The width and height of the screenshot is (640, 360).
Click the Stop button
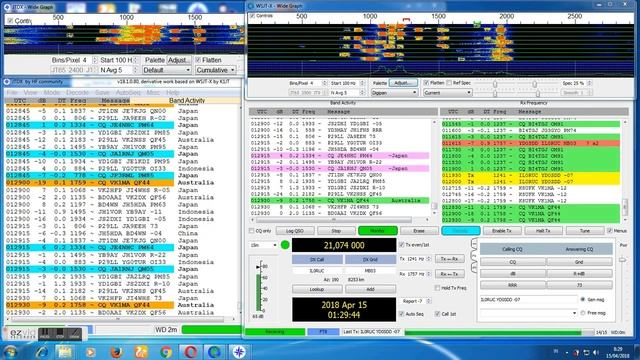pos(336,231)
